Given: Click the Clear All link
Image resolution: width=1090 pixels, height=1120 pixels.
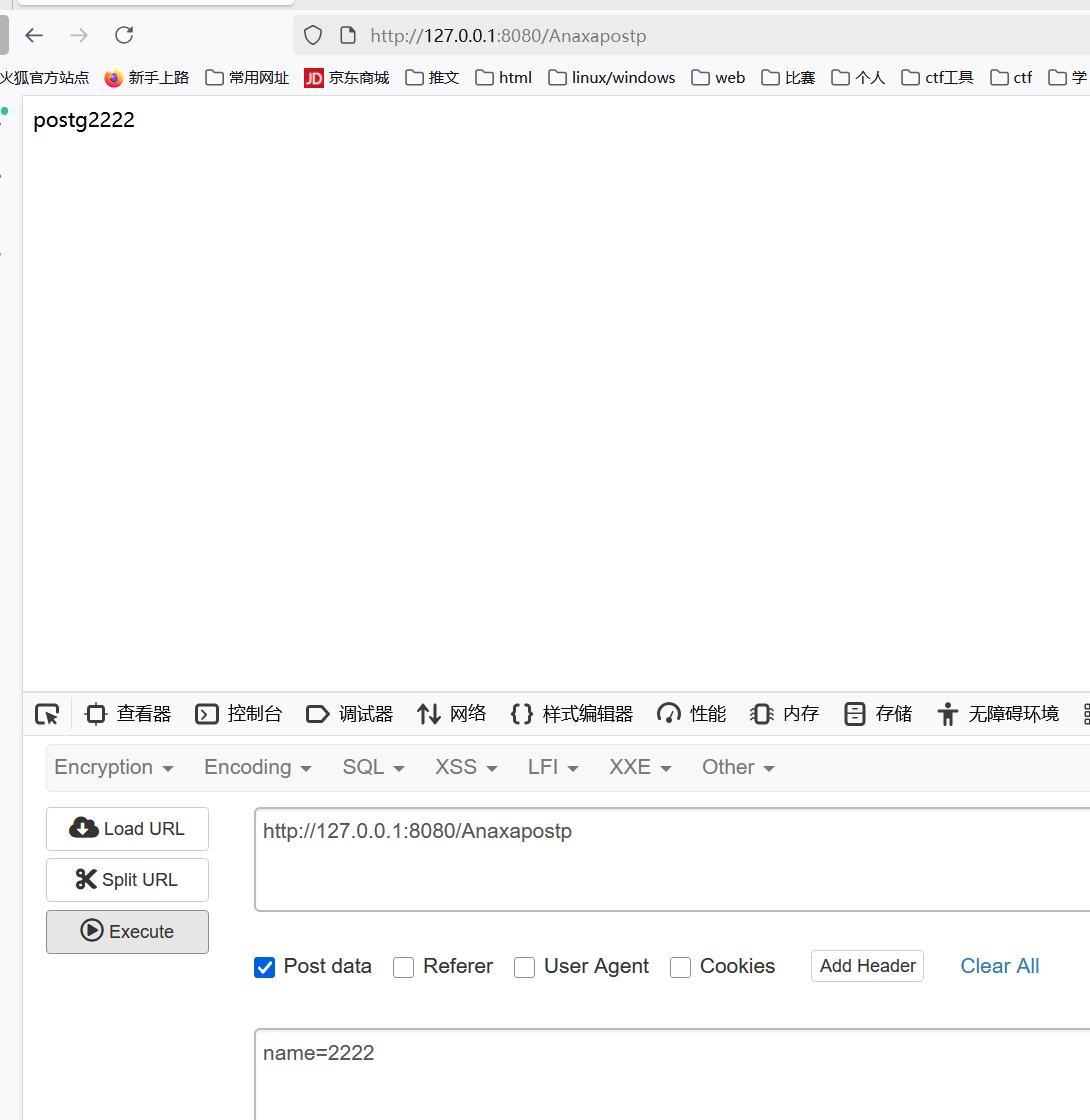Looking at the screenshot, I should click(x=999, y=966).
